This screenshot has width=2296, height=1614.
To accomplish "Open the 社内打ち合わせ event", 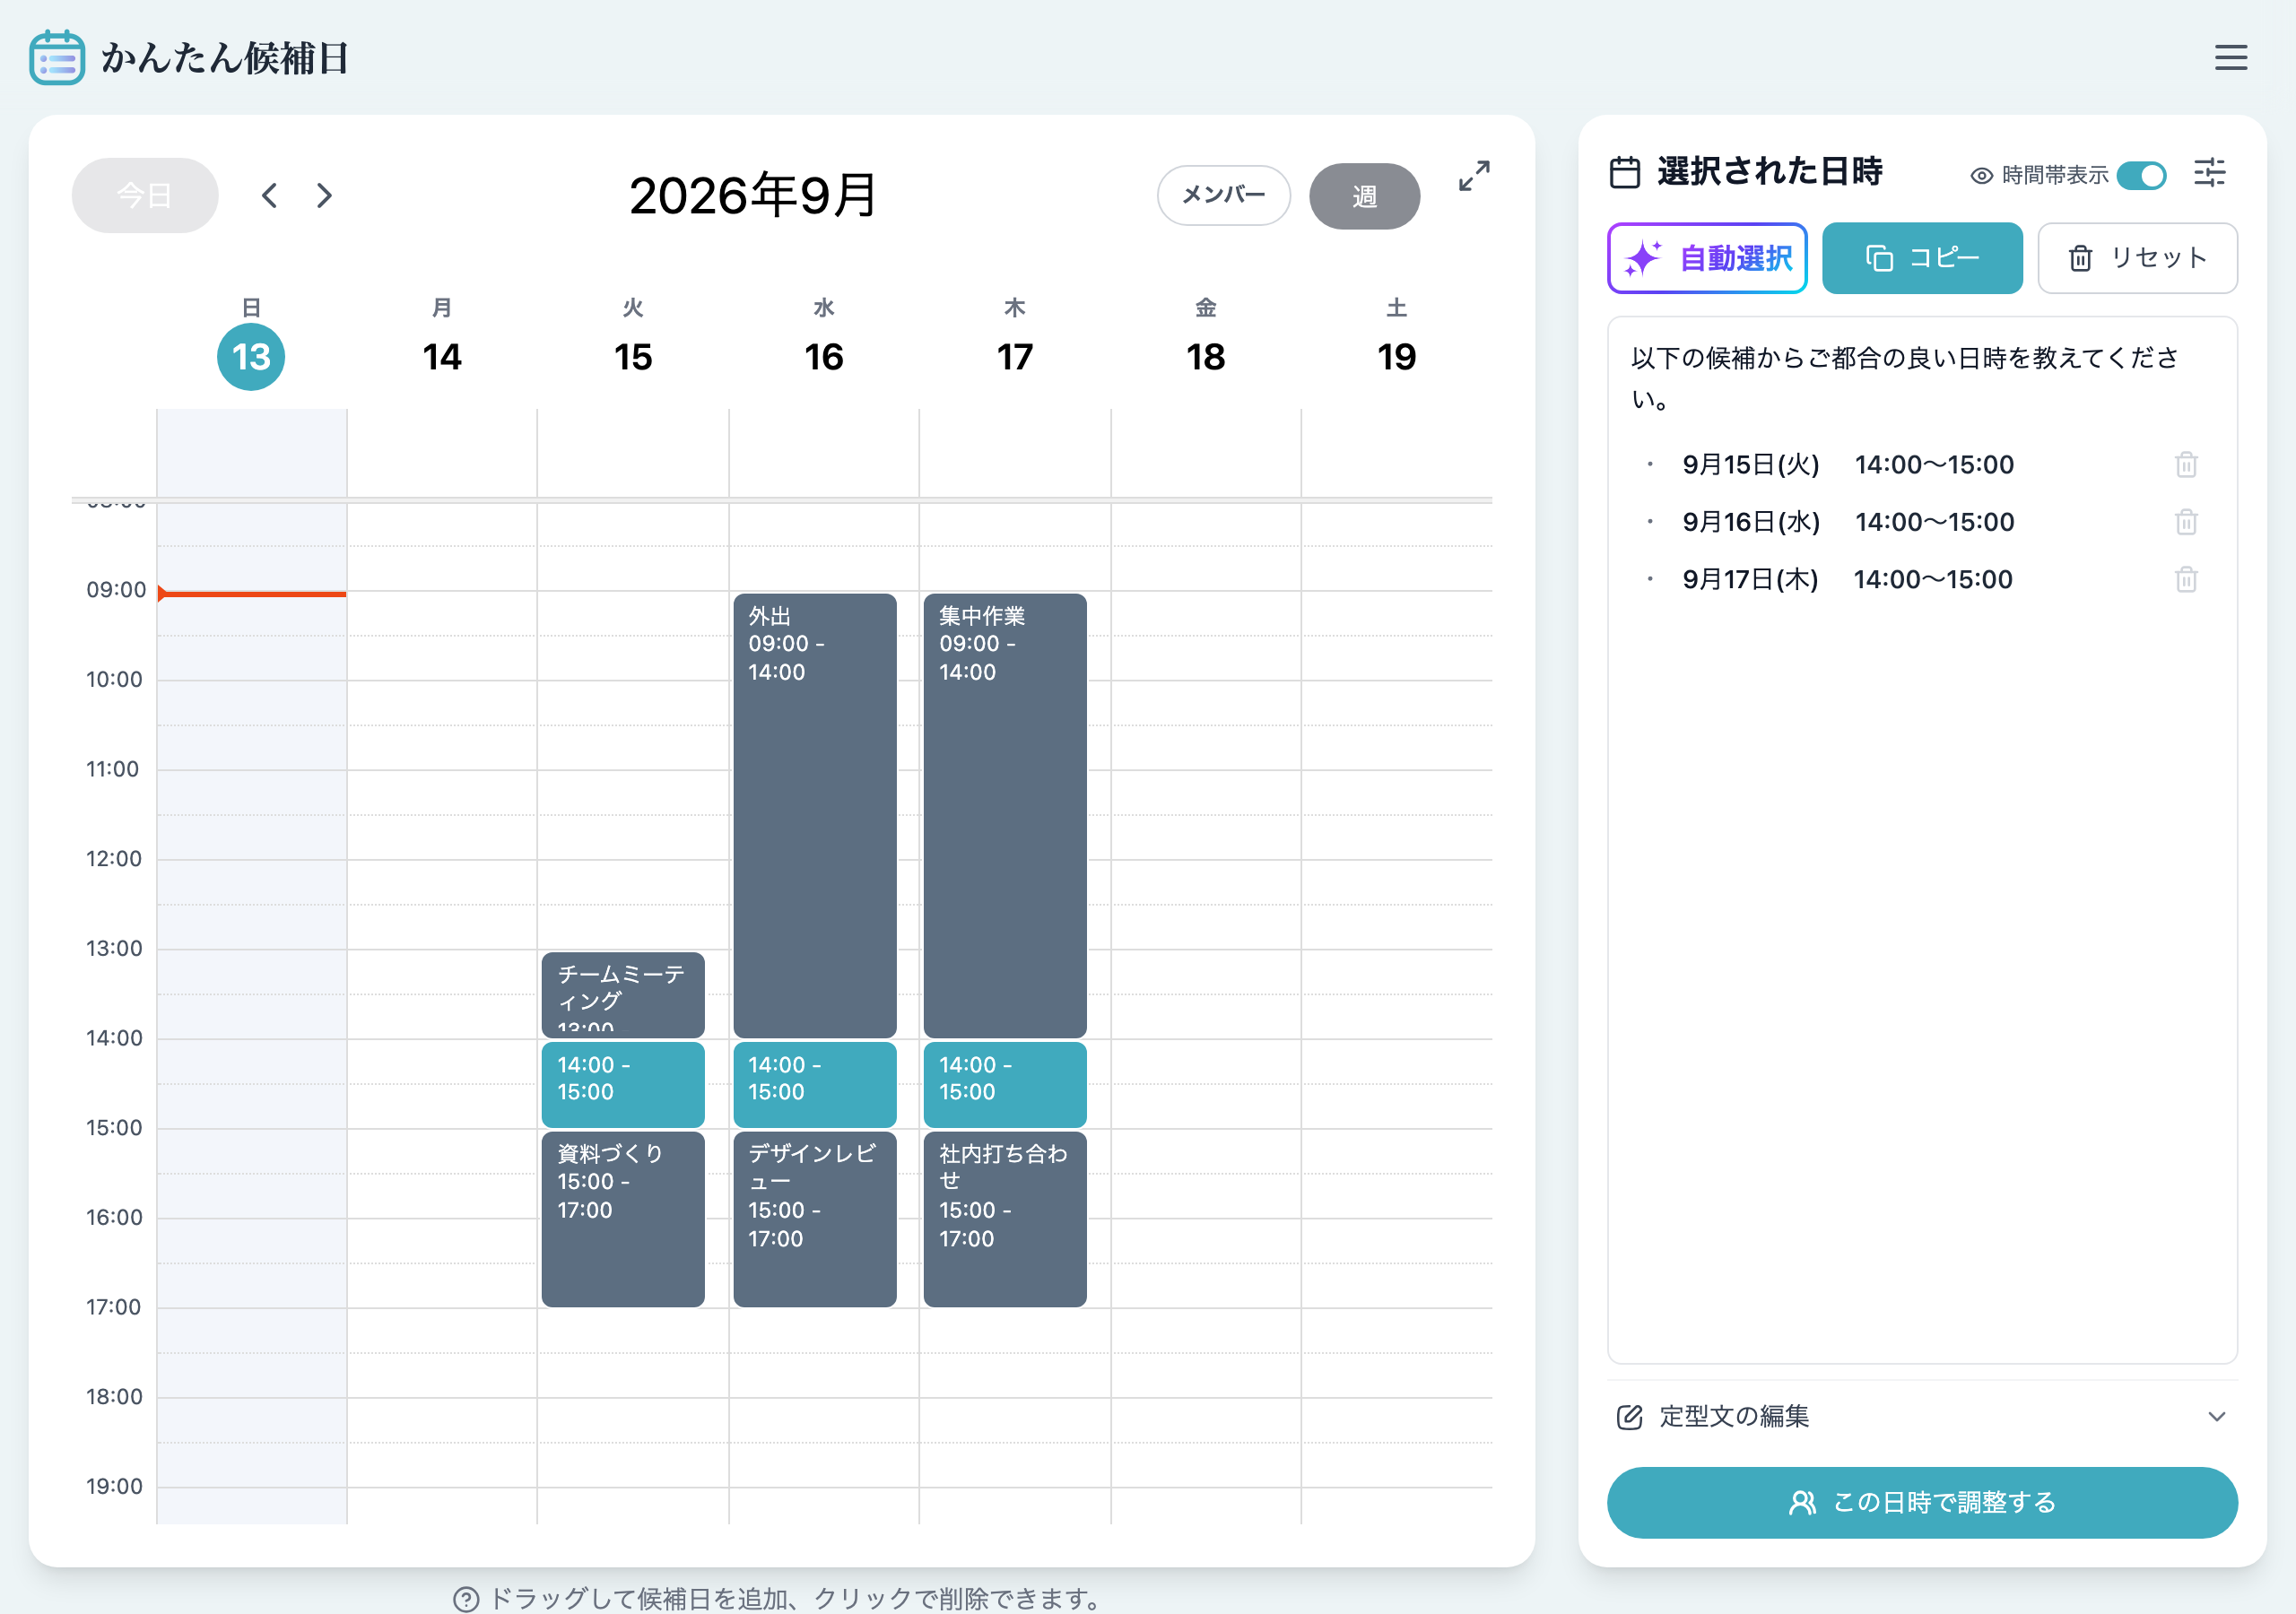I will point(1005,1219).
